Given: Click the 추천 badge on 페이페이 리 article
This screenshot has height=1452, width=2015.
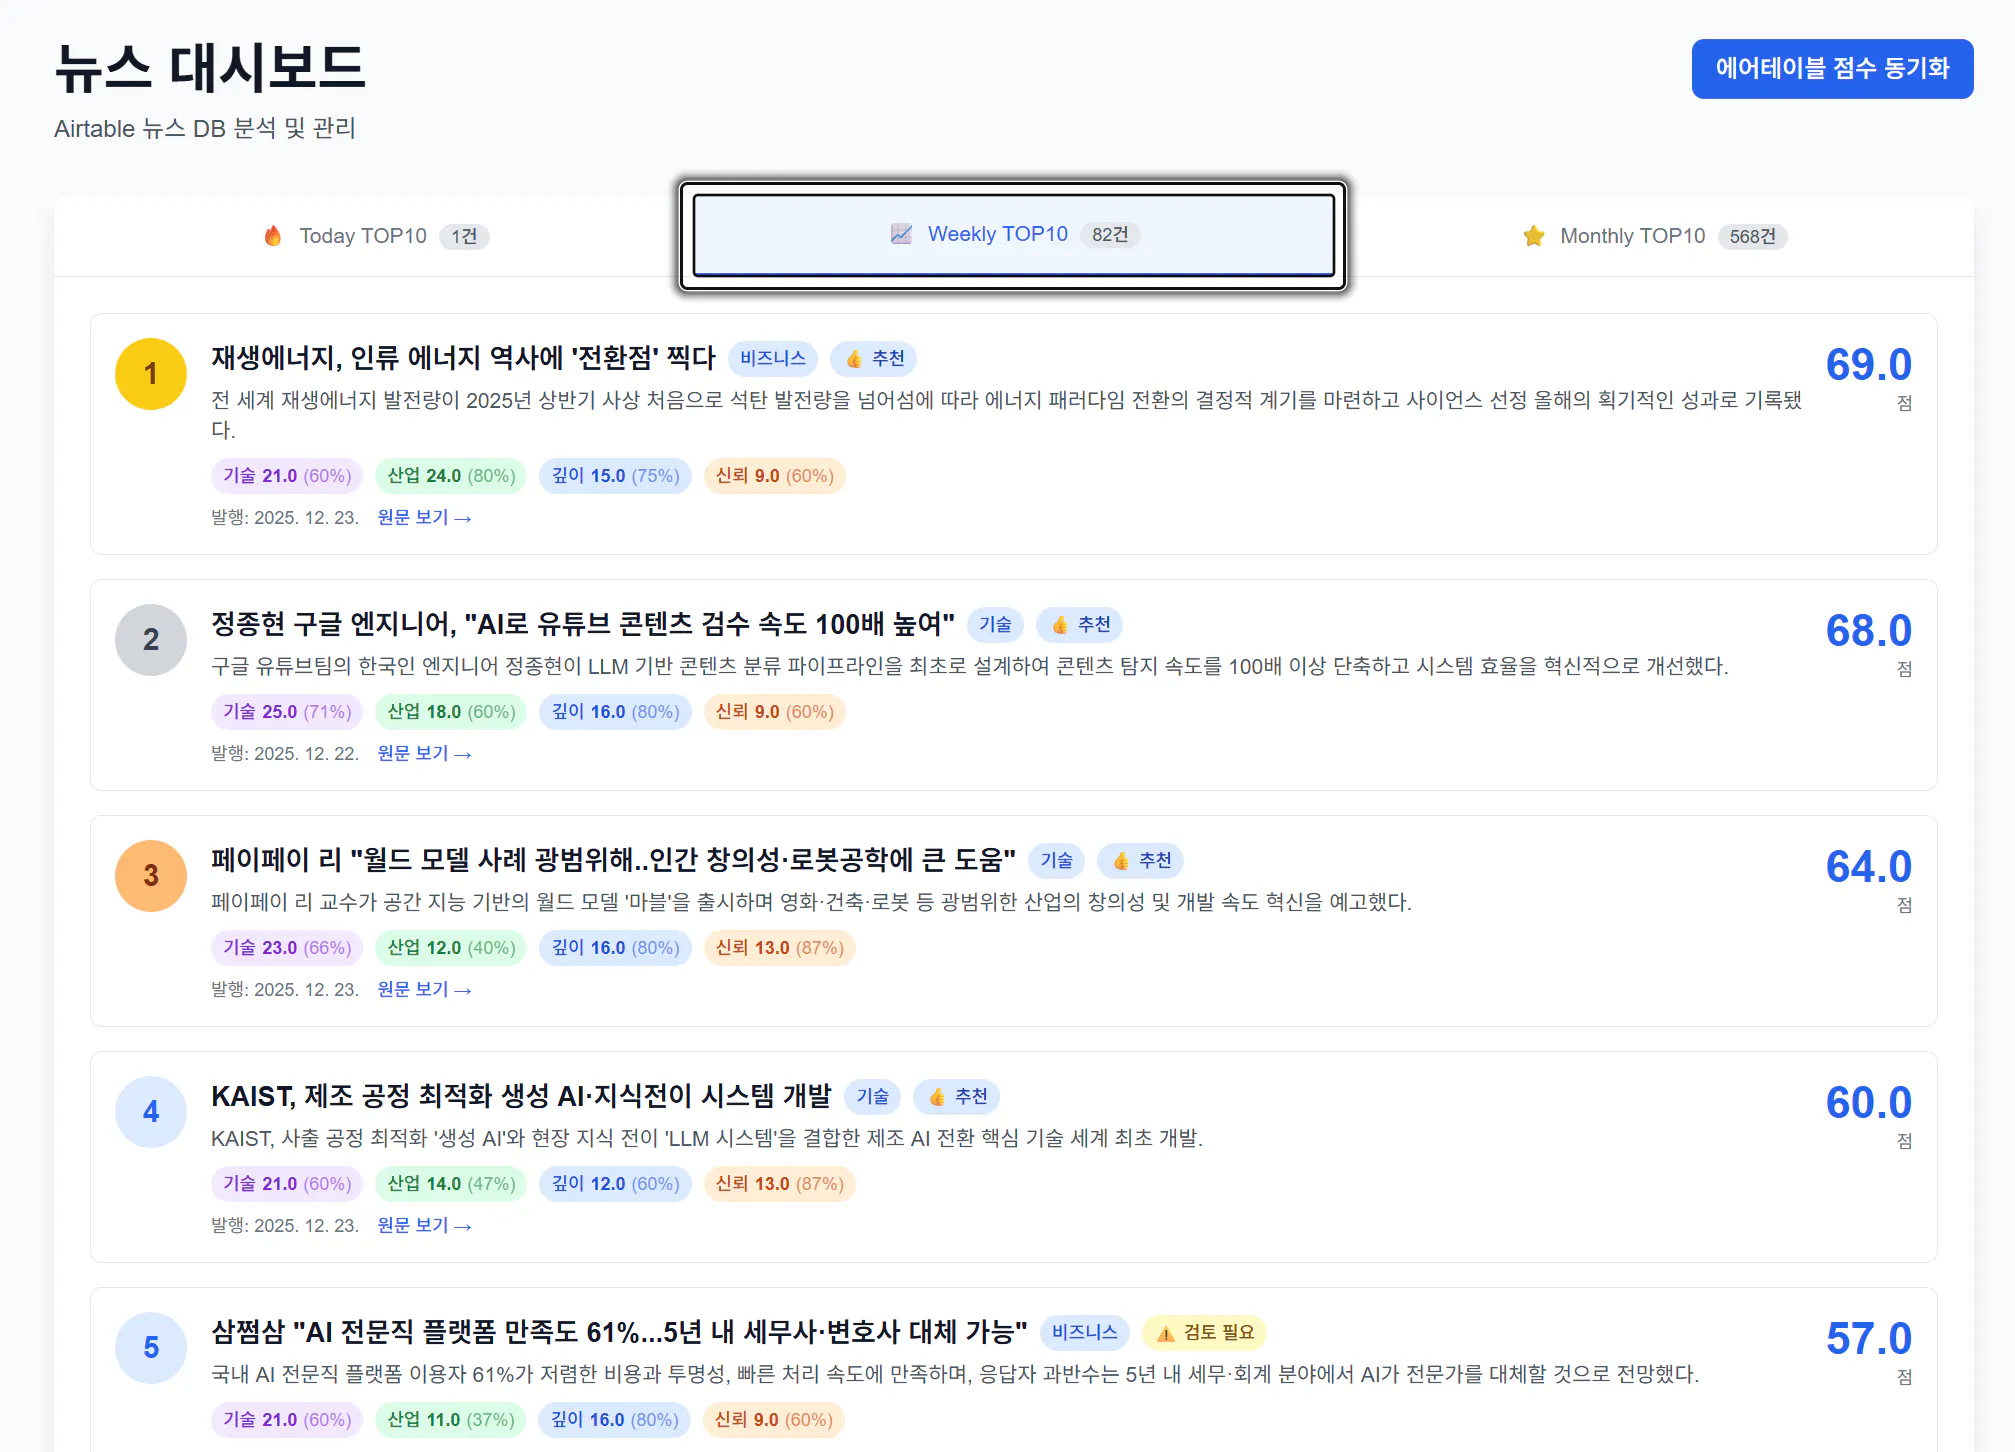Looking at the screenshot, I should 1141,861.
